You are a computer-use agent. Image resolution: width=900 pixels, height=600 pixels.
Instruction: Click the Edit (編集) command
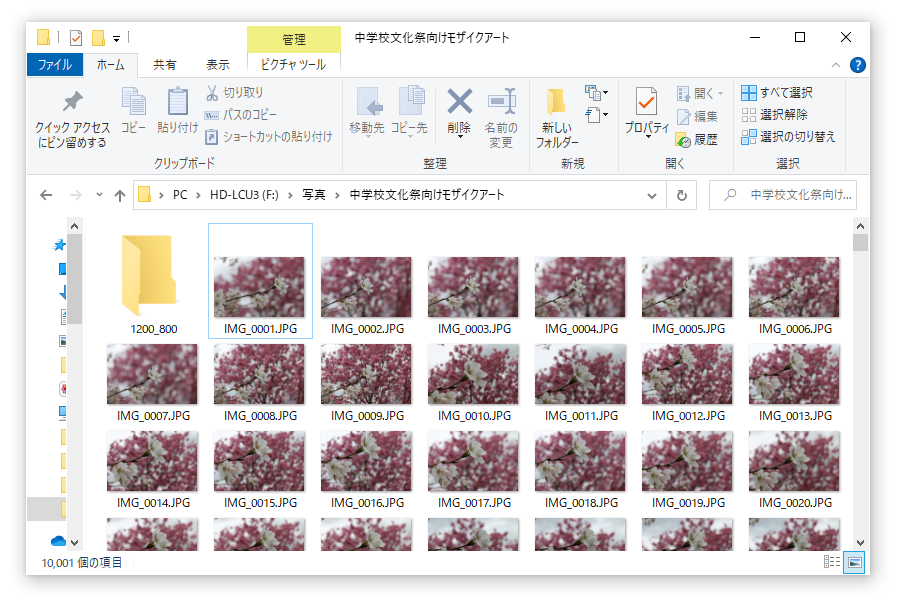(x=697, y=117)
